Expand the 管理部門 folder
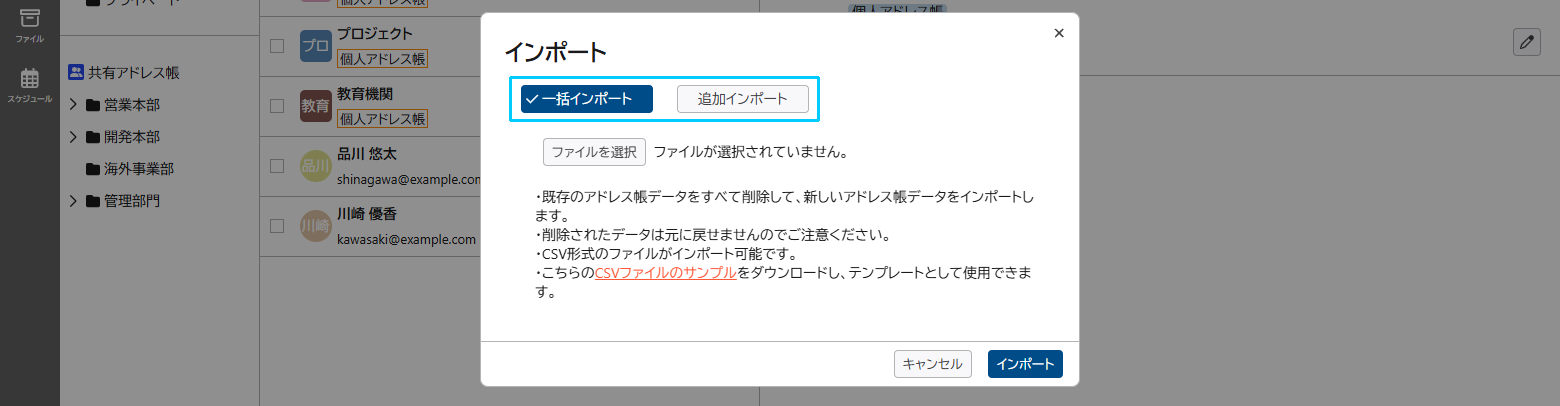 click(74, 201)
